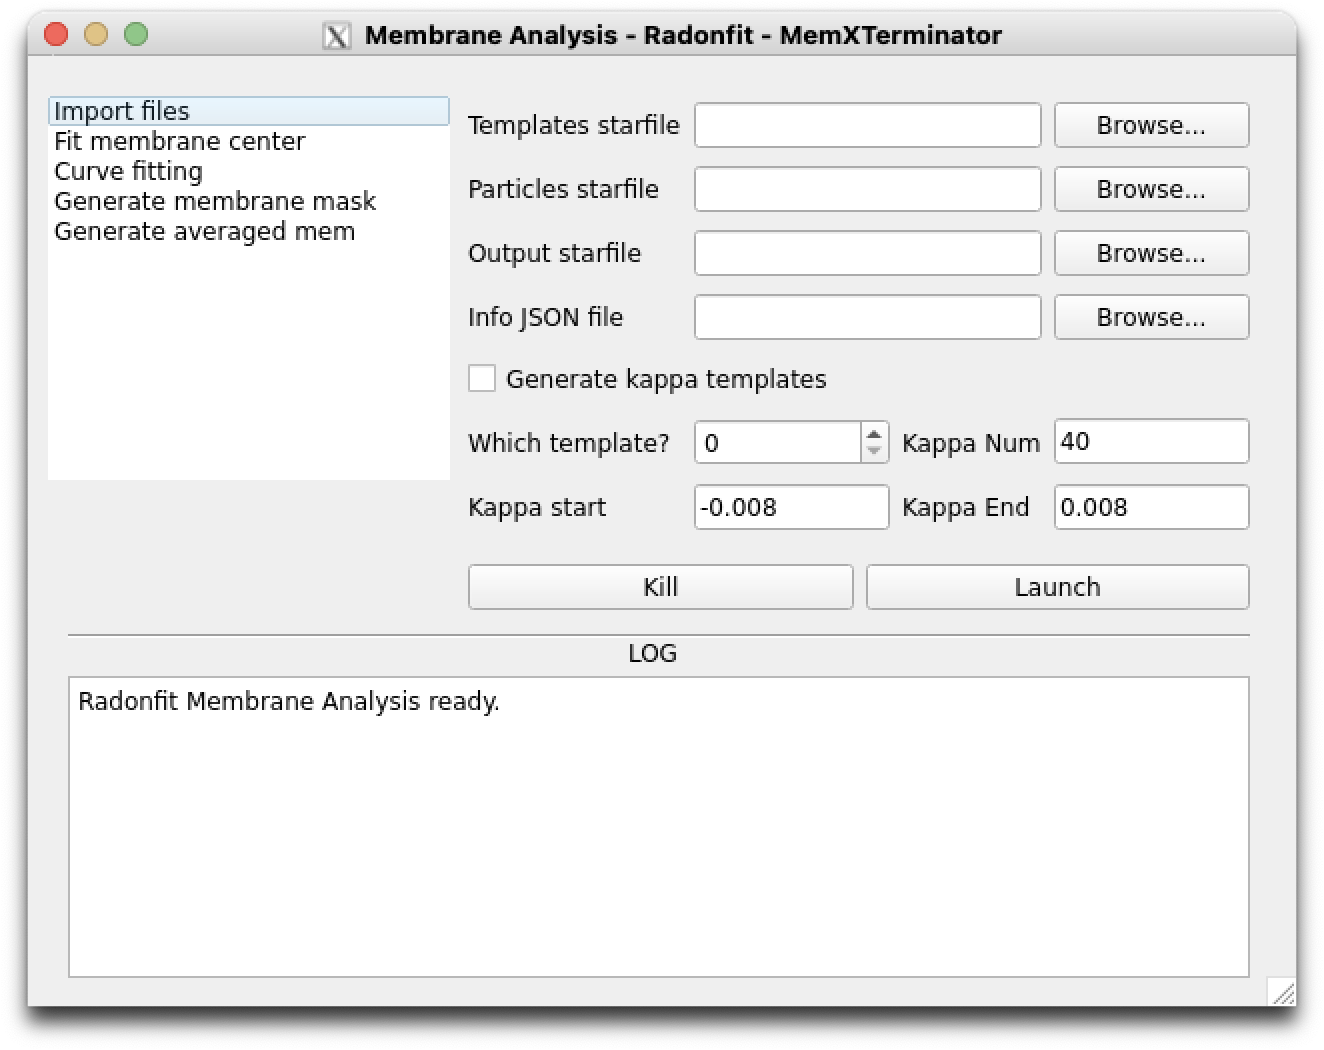Select Fit membrane center step
The image size is (1324, 1050).
(249, 141)
